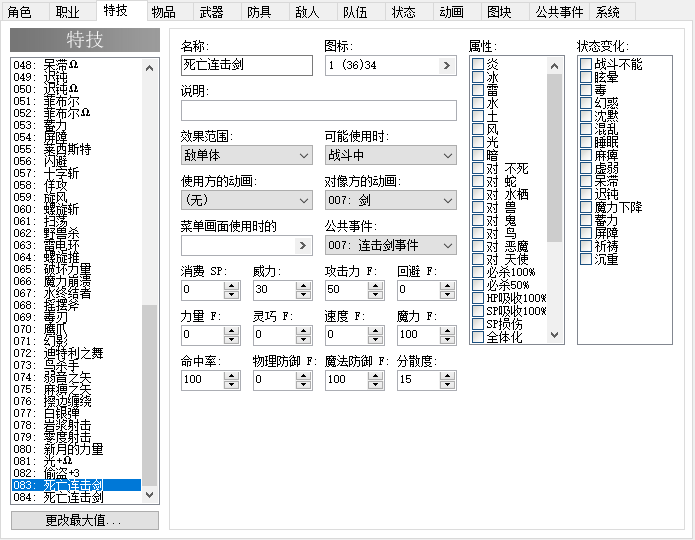
Task: Toggle the 全体化 attribute checkbox
Action: click(478, 337)
